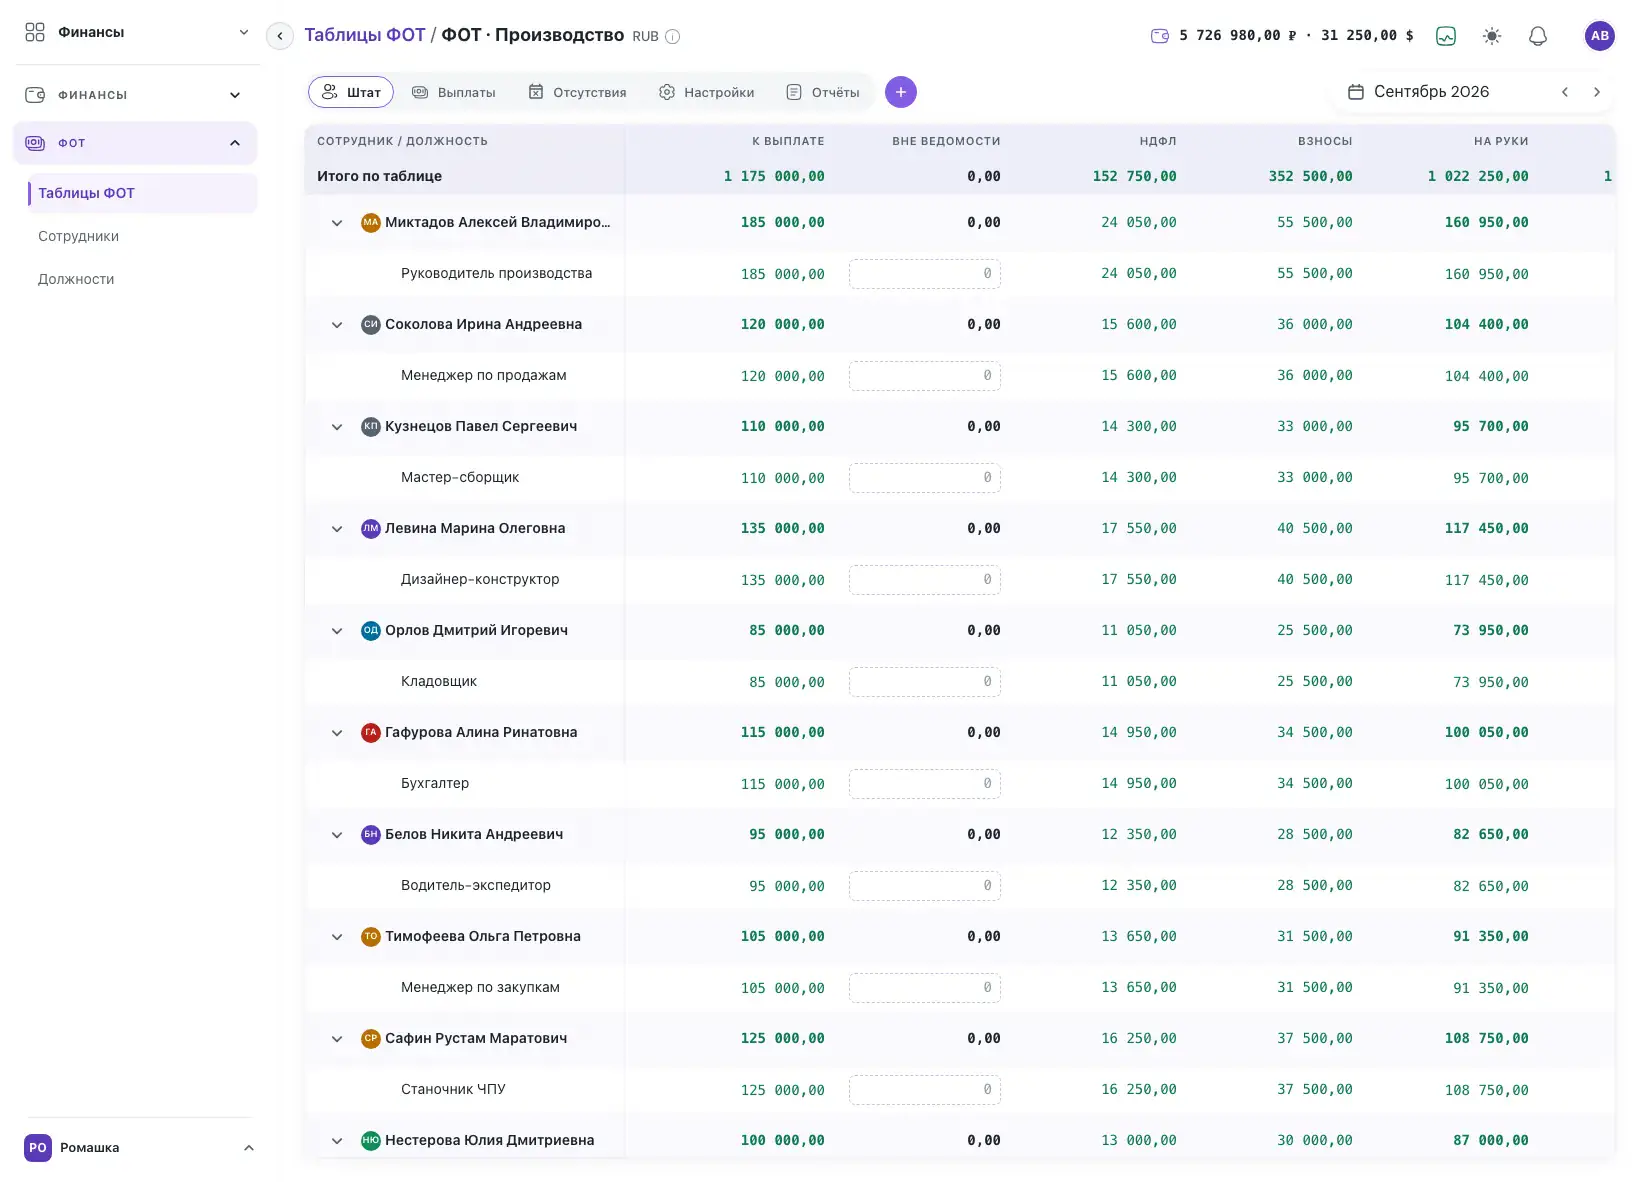Image resolution: width=1640 pixels, height=1182 pixels.
Task: Collapse the Сафин Рустам Маратович row
Action: pyautogui.click(x=337, y=1039)
